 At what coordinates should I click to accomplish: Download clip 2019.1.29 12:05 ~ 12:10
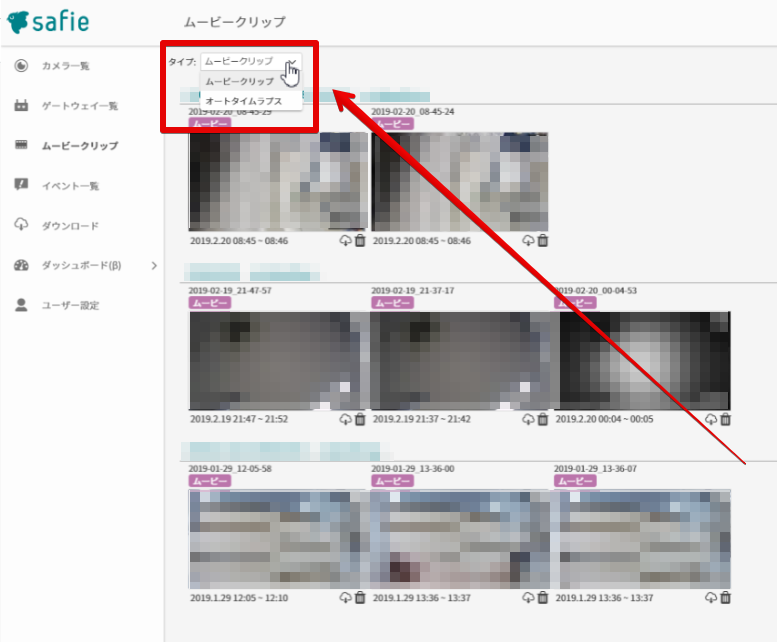point(345,598)
